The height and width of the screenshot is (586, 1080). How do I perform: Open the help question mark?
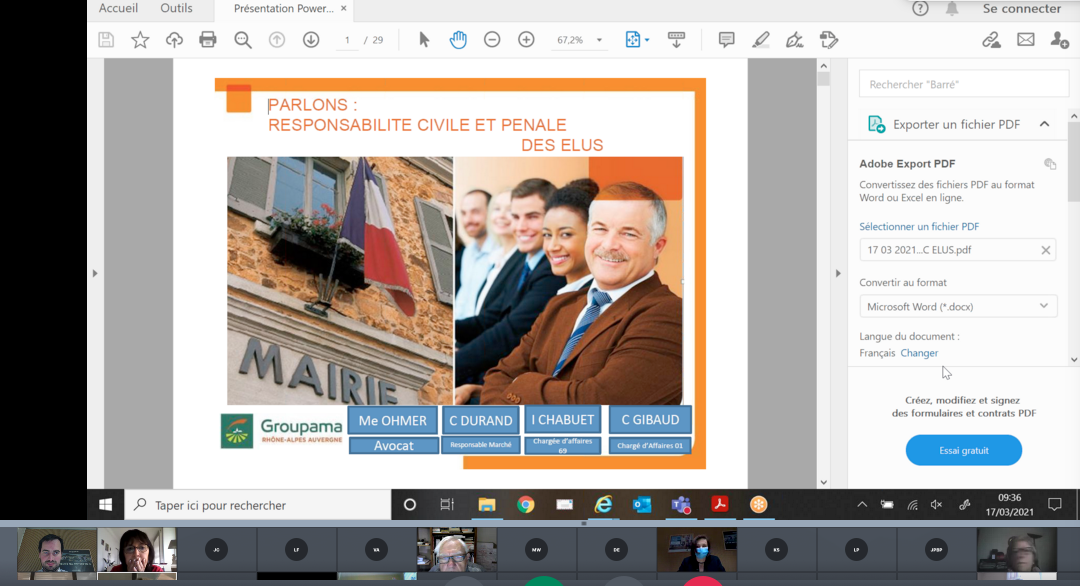[x=920, y=8]
